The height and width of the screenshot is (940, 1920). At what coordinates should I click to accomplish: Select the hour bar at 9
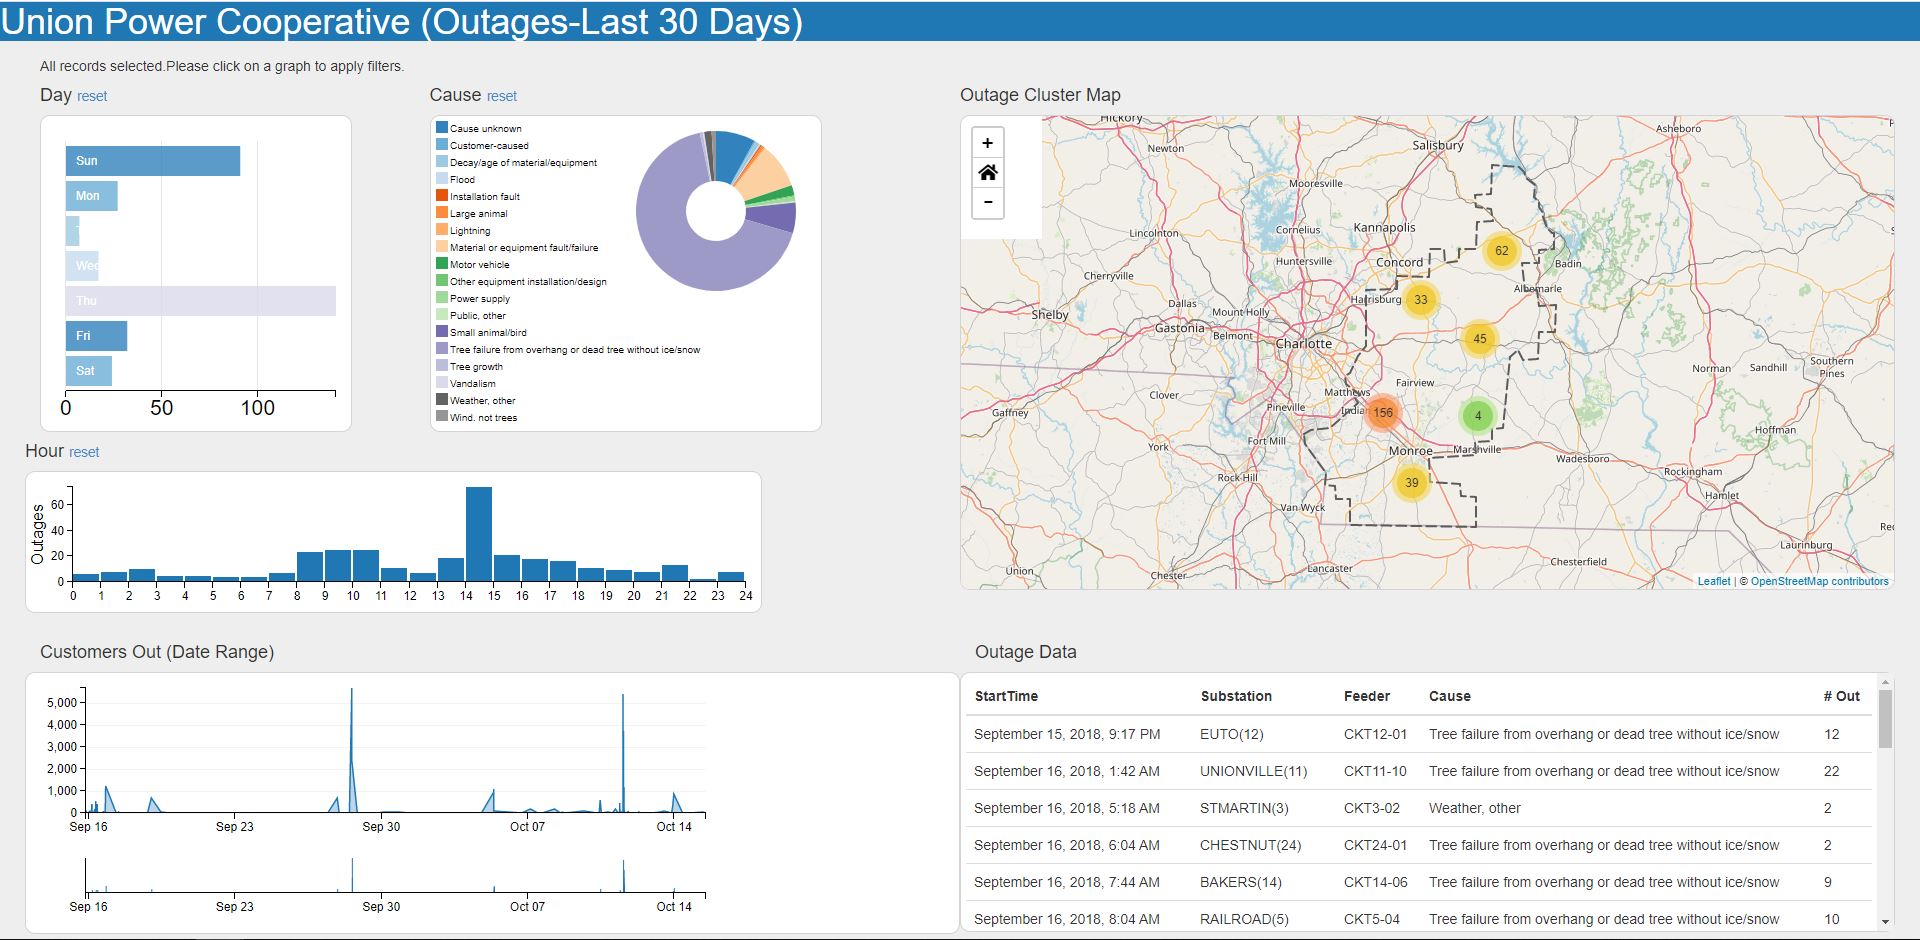[x=338, y=565]
